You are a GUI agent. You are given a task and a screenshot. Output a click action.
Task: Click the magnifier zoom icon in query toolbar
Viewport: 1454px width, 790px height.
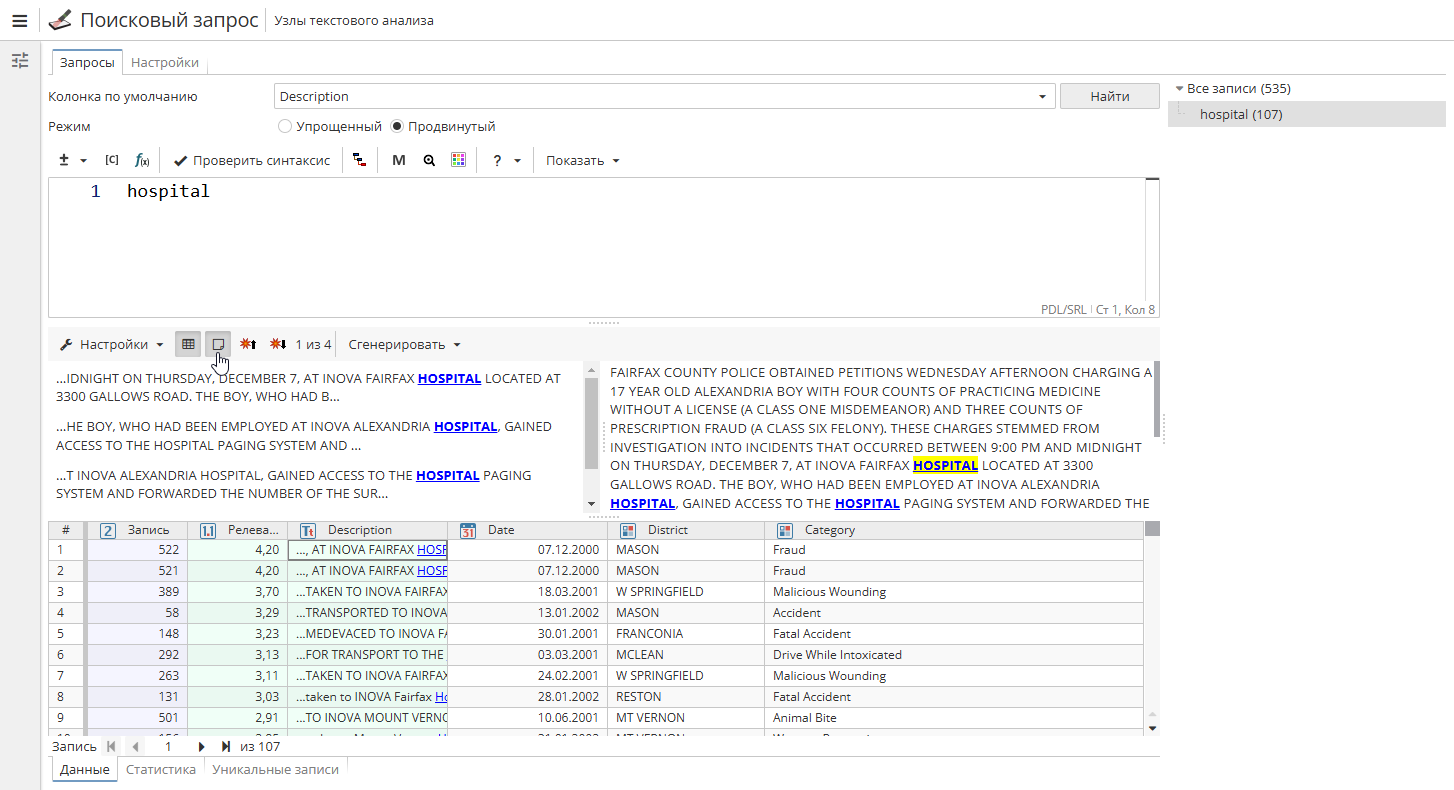click(429, 160)
